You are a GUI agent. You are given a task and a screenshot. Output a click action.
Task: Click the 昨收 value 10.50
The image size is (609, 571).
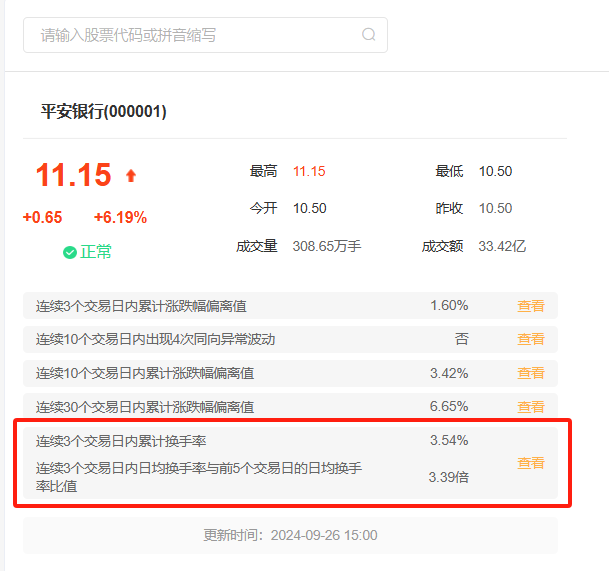tap(495, 208)
